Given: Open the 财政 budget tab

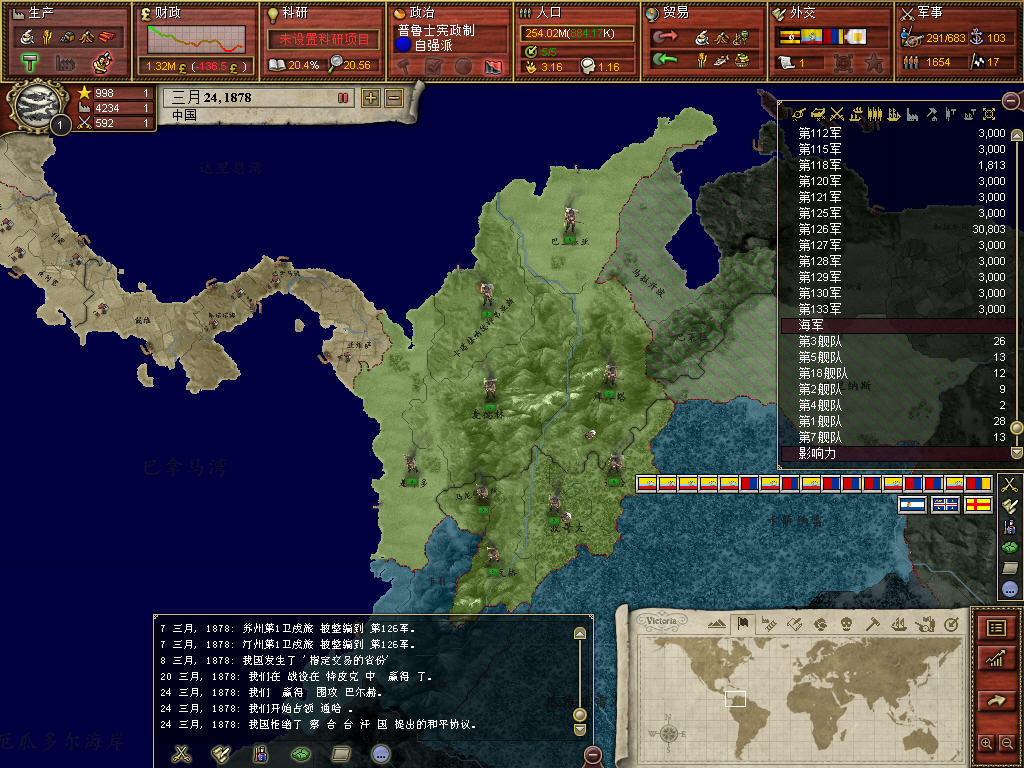Looking at the screenshot, I should point(195,40).
